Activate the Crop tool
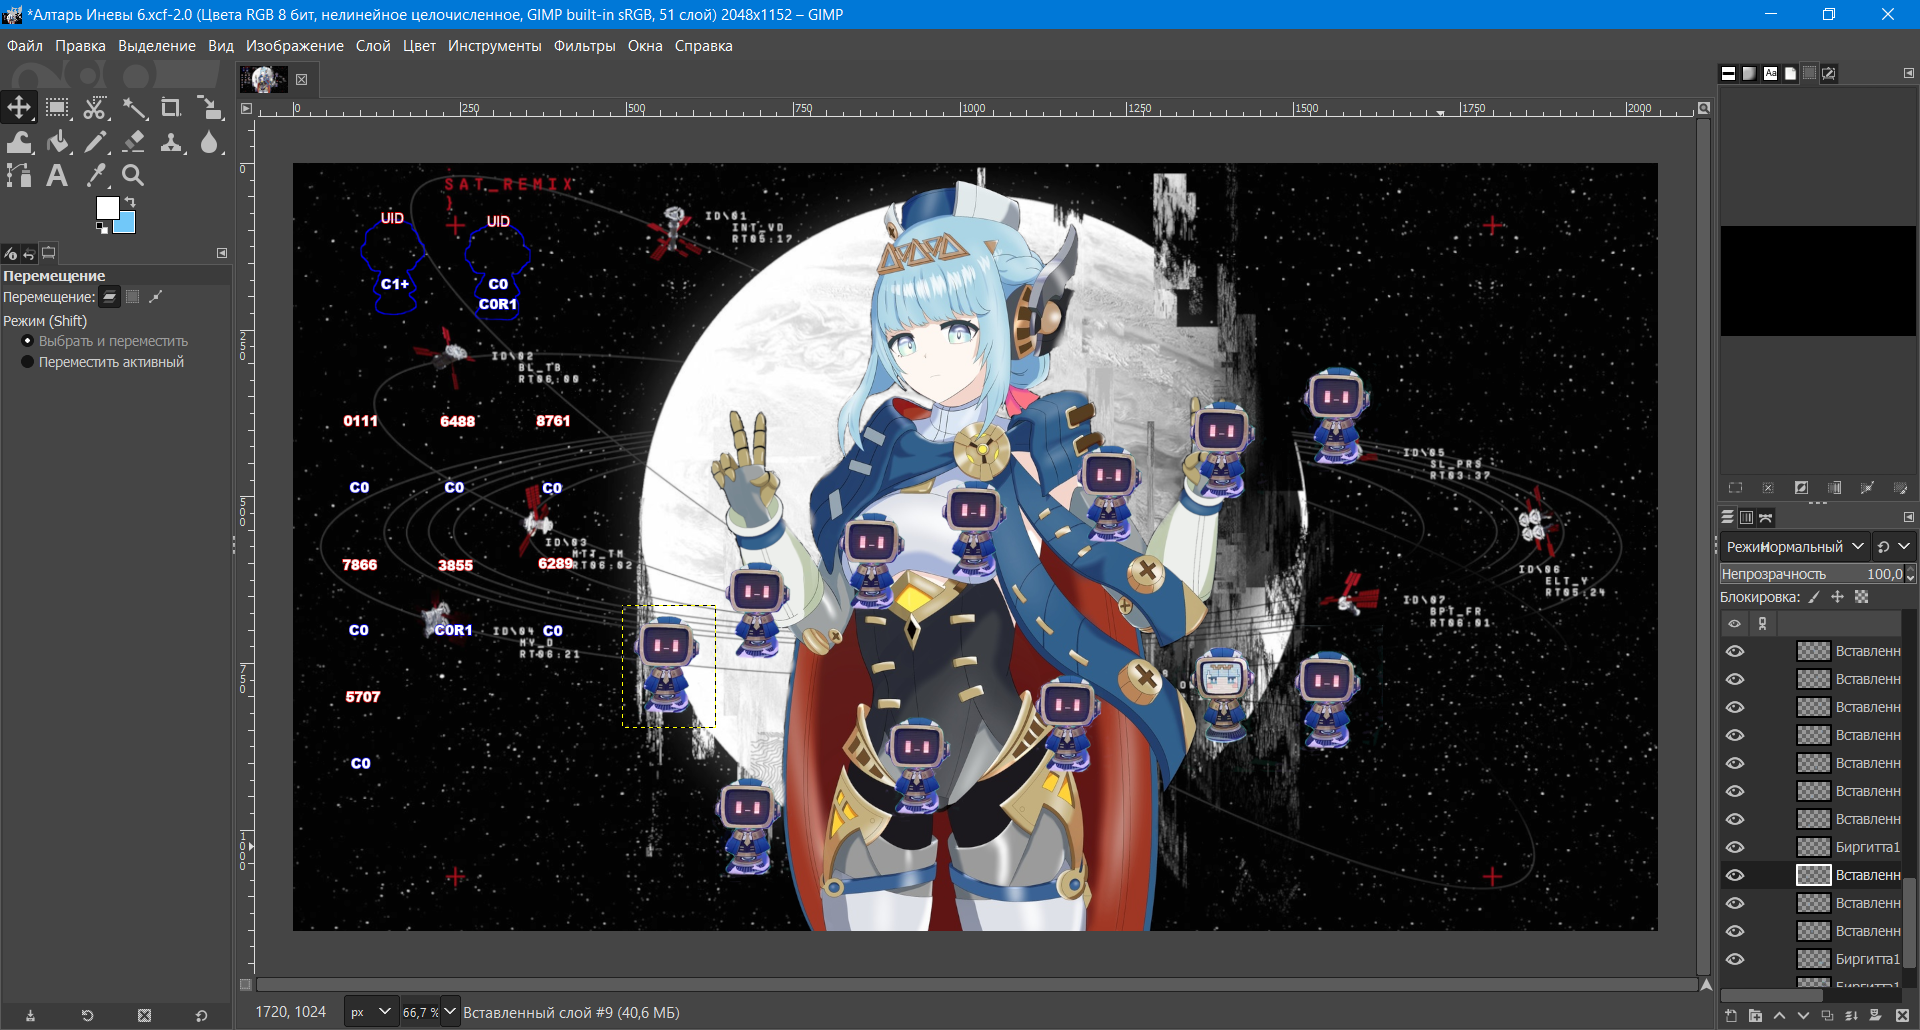The height and width of the screenshot is (1030, 1920). point(171,108)
